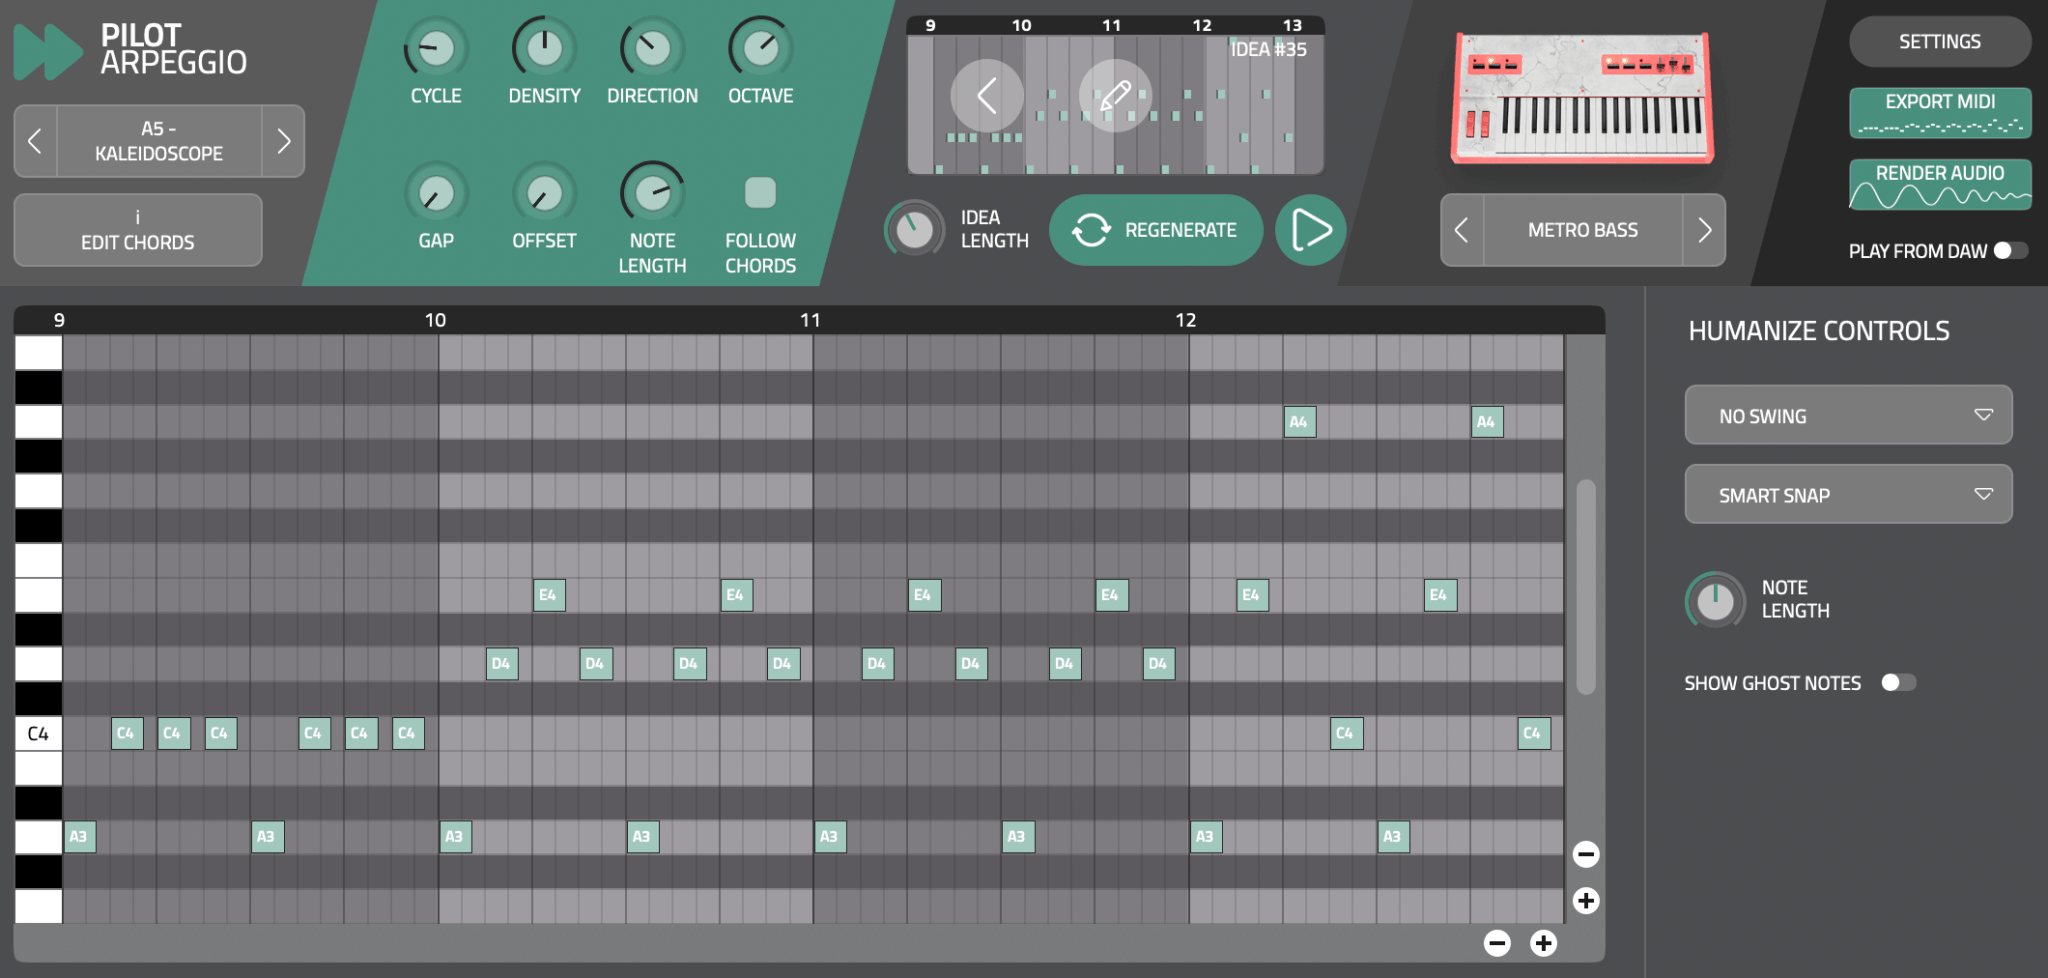Image resolution: width=2048 pixels, height=978 pixels.
Task: Play the current idea
Action: coord(1310,230)
